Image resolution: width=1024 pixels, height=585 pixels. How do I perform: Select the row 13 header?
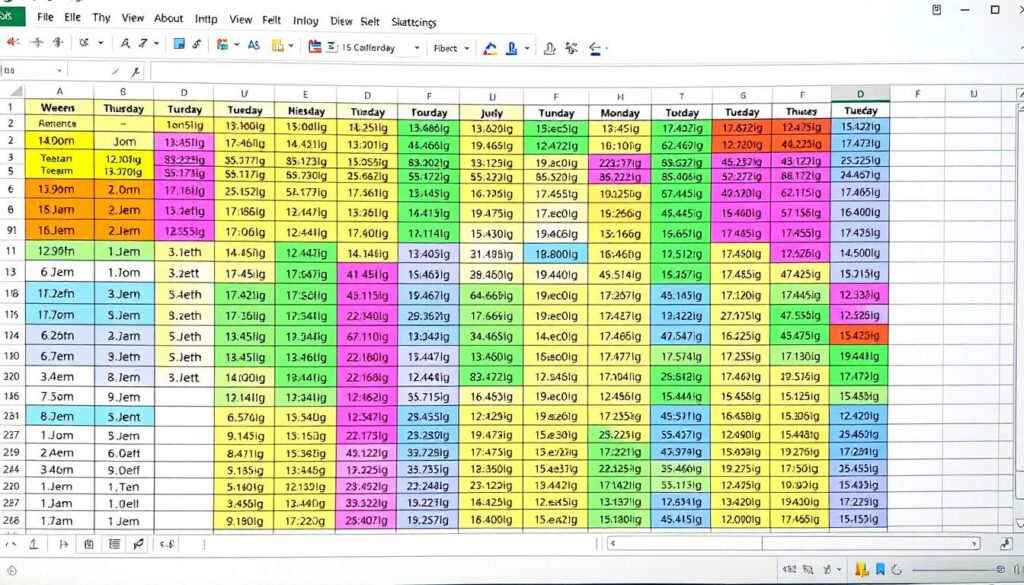click(11, 272)
